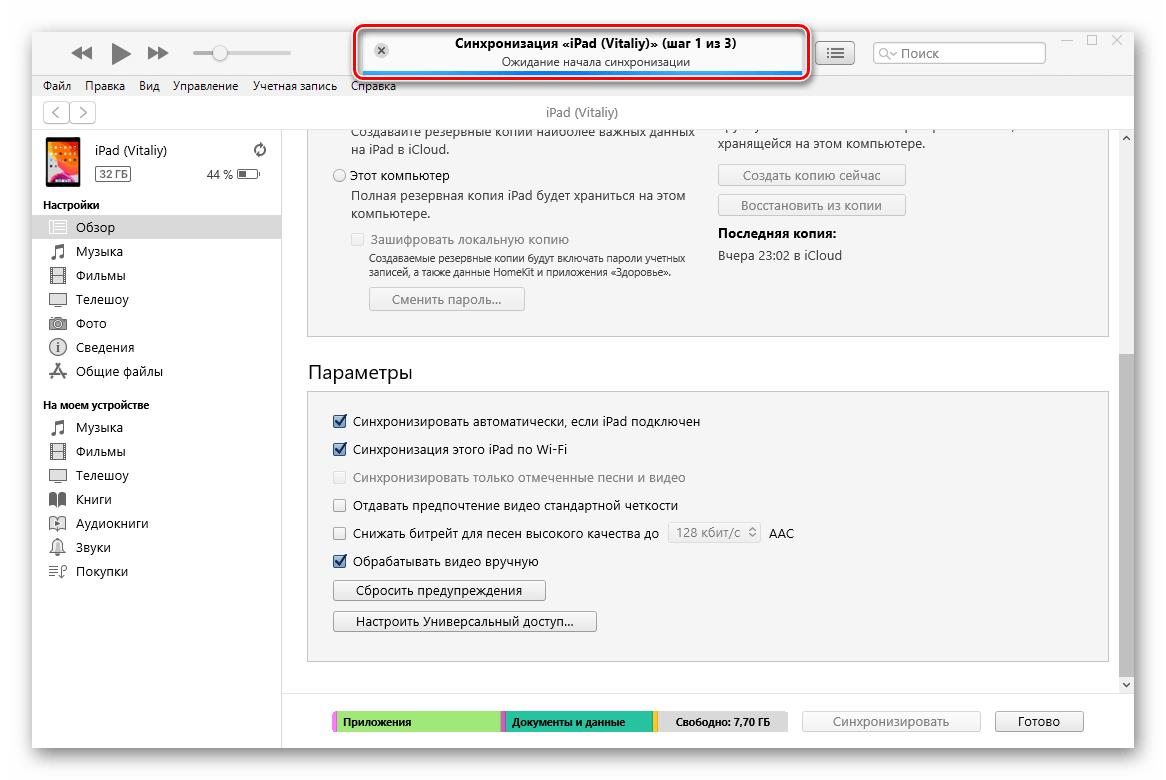Image resolution: width=1166 pixels, height=780 pixels.
Task: Skip to the next track
Action: [x=158, y=53]
